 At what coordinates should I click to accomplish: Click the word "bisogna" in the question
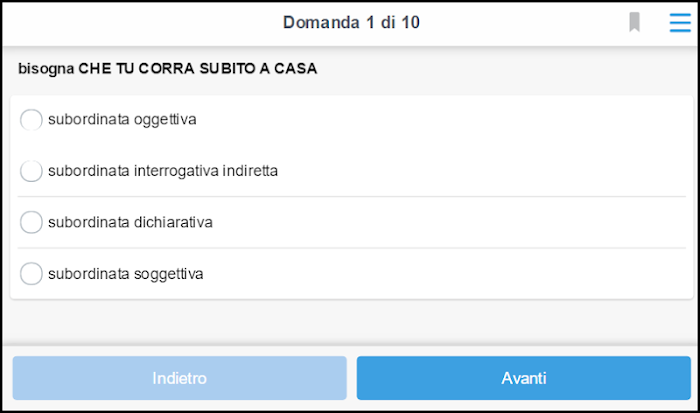point(46,69)
